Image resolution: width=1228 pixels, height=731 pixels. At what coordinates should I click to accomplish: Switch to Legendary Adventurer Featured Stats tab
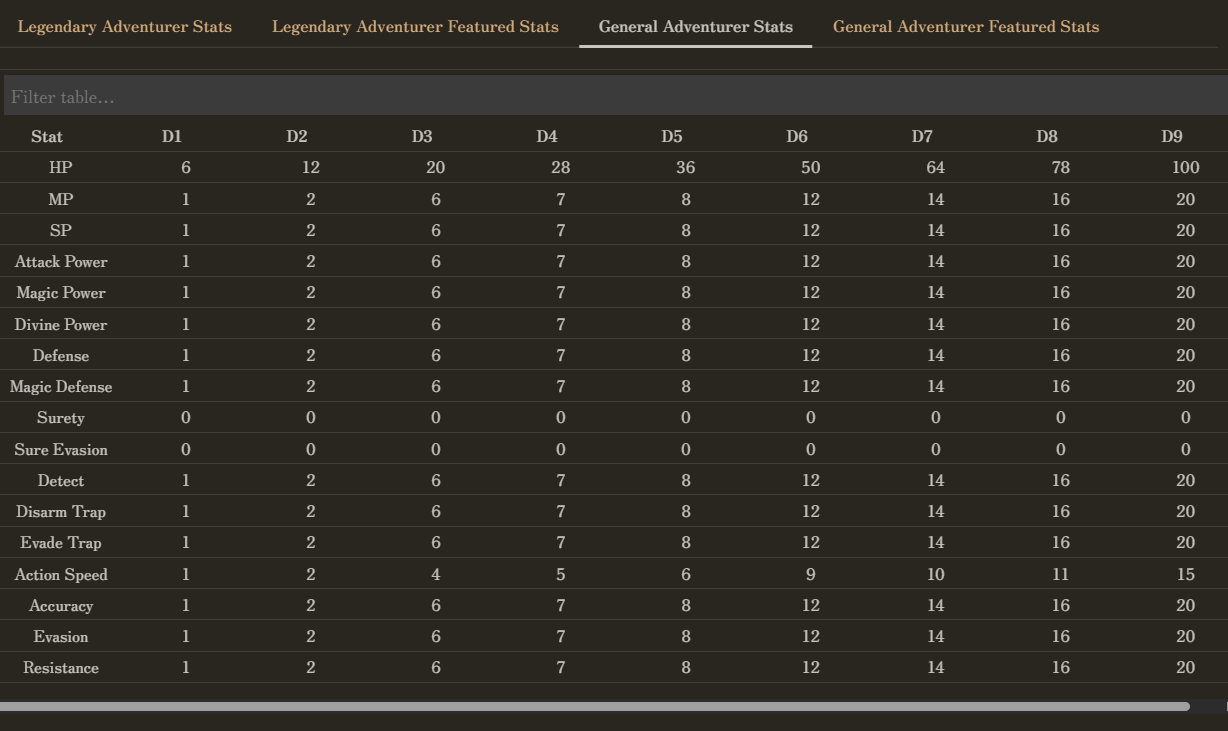point(415,27)
